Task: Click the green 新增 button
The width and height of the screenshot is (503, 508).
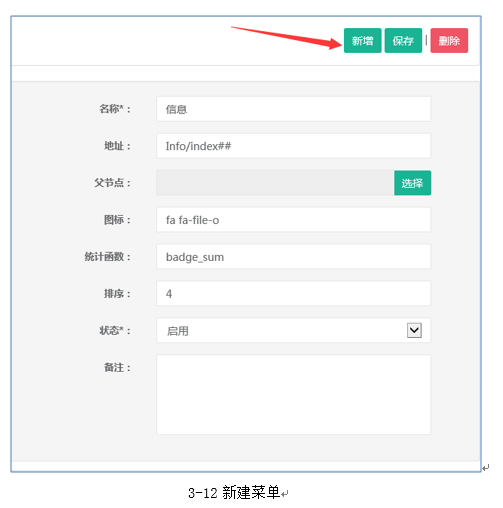Action: pyautogui.click(x=362, y=41)
